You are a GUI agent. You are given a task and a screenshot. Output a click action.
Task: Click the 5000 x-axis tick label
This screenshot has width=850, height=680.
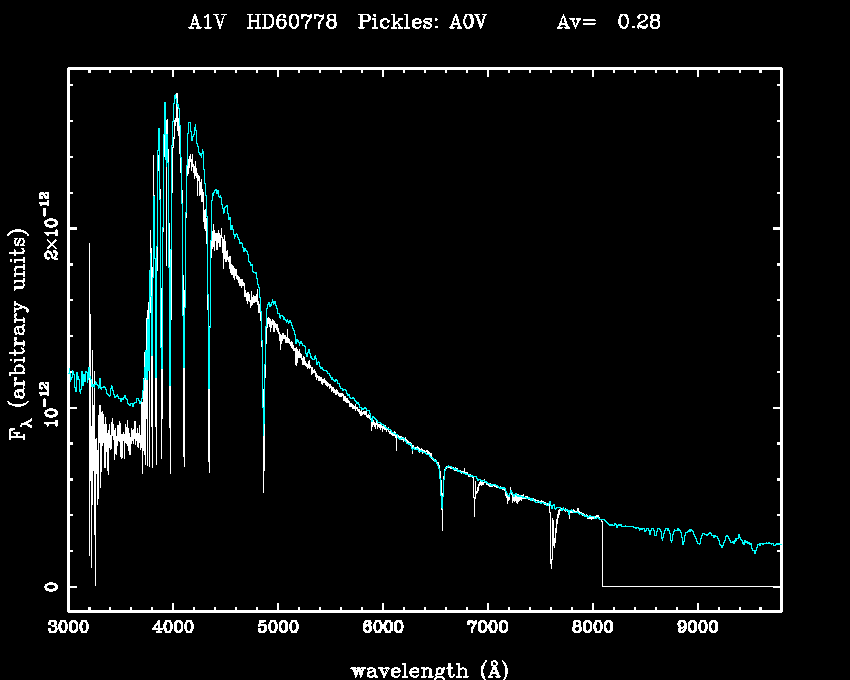click(x=278, y=627)
